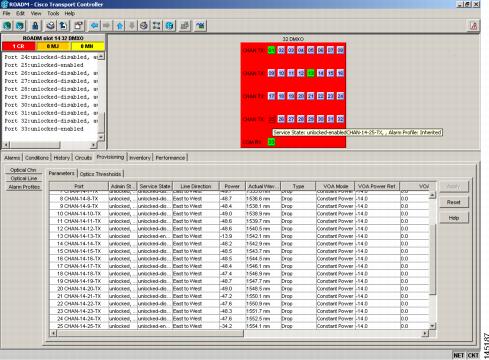
Task: Open the Help menu
Action: (70, 13)
